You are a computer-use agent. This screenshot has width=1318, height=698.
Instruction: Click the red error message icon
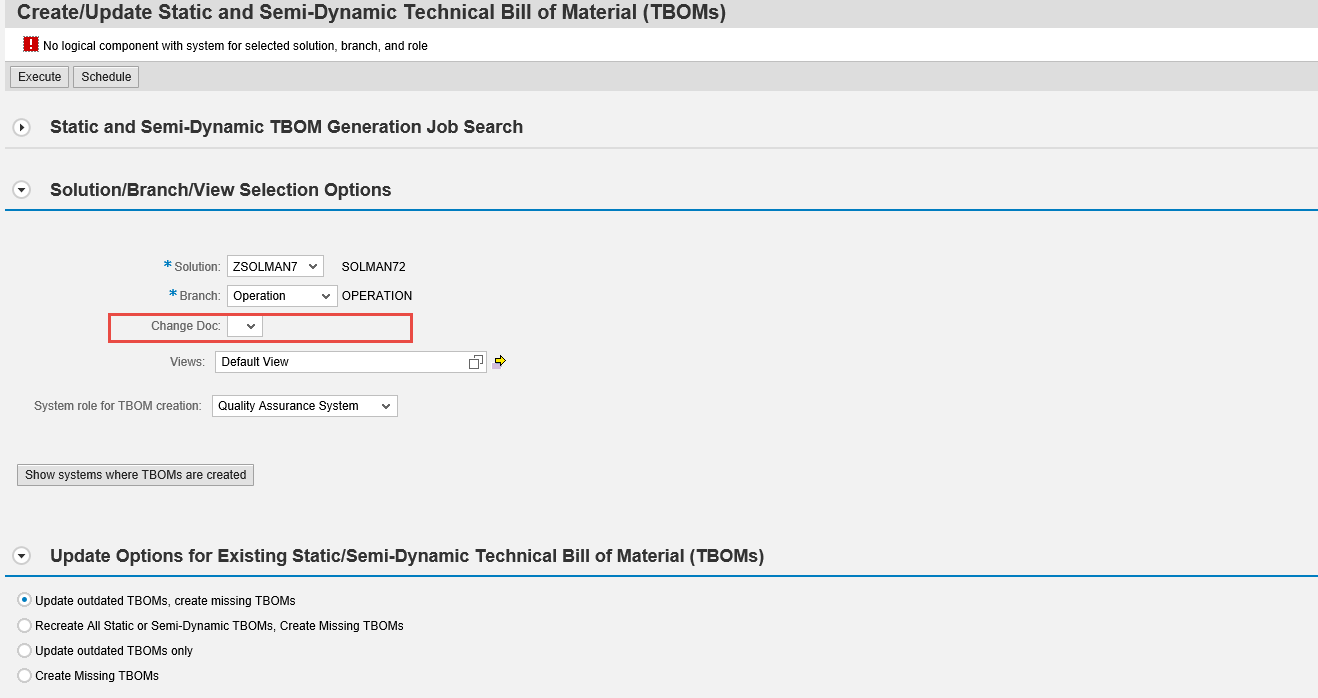pyautogui.click(x=31, y=45)
